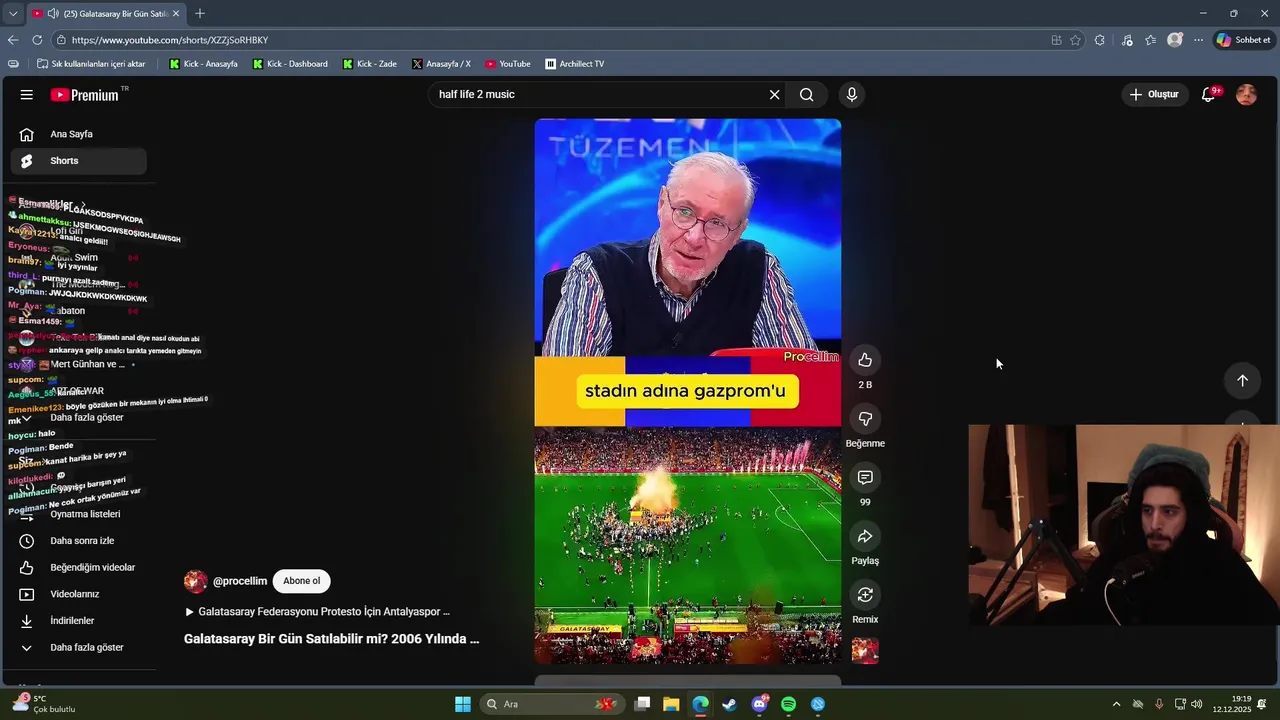Reload the current page
The image size is (1280, 720).
coord(37,40)
